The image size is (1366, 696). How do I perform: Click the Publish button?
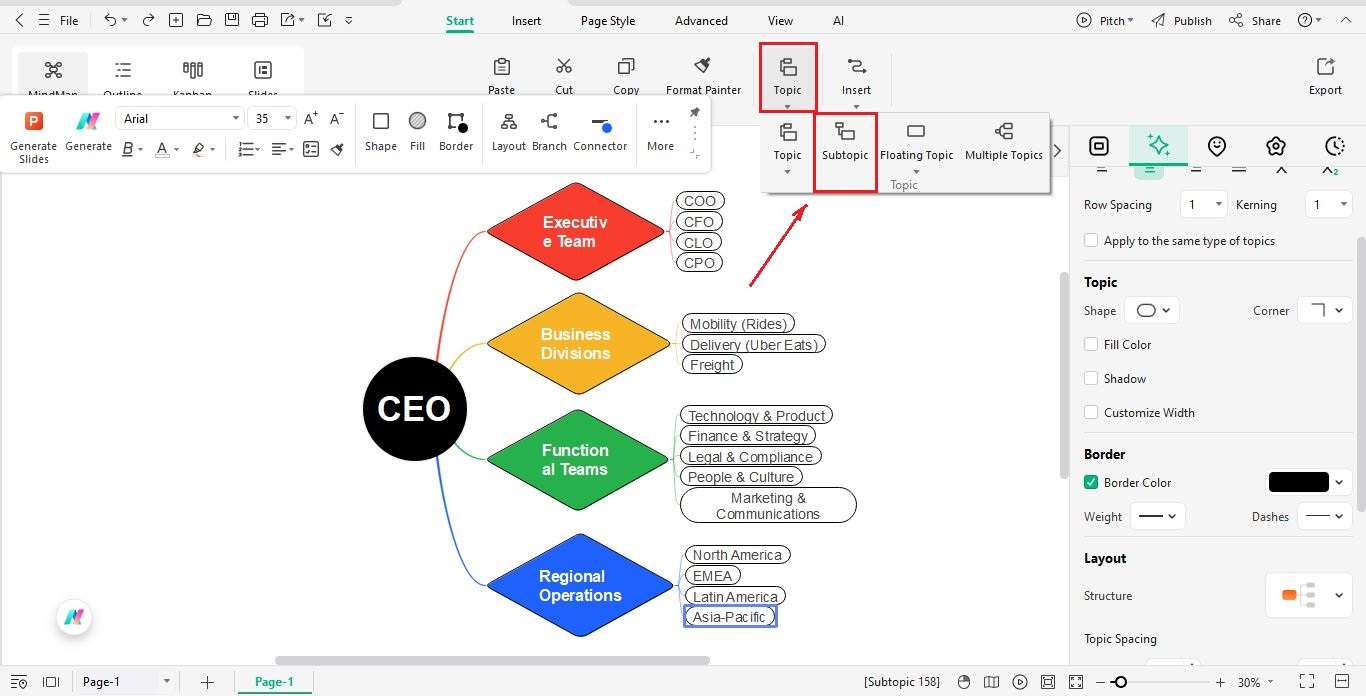pyautogui.click(x=1181, y=20)
